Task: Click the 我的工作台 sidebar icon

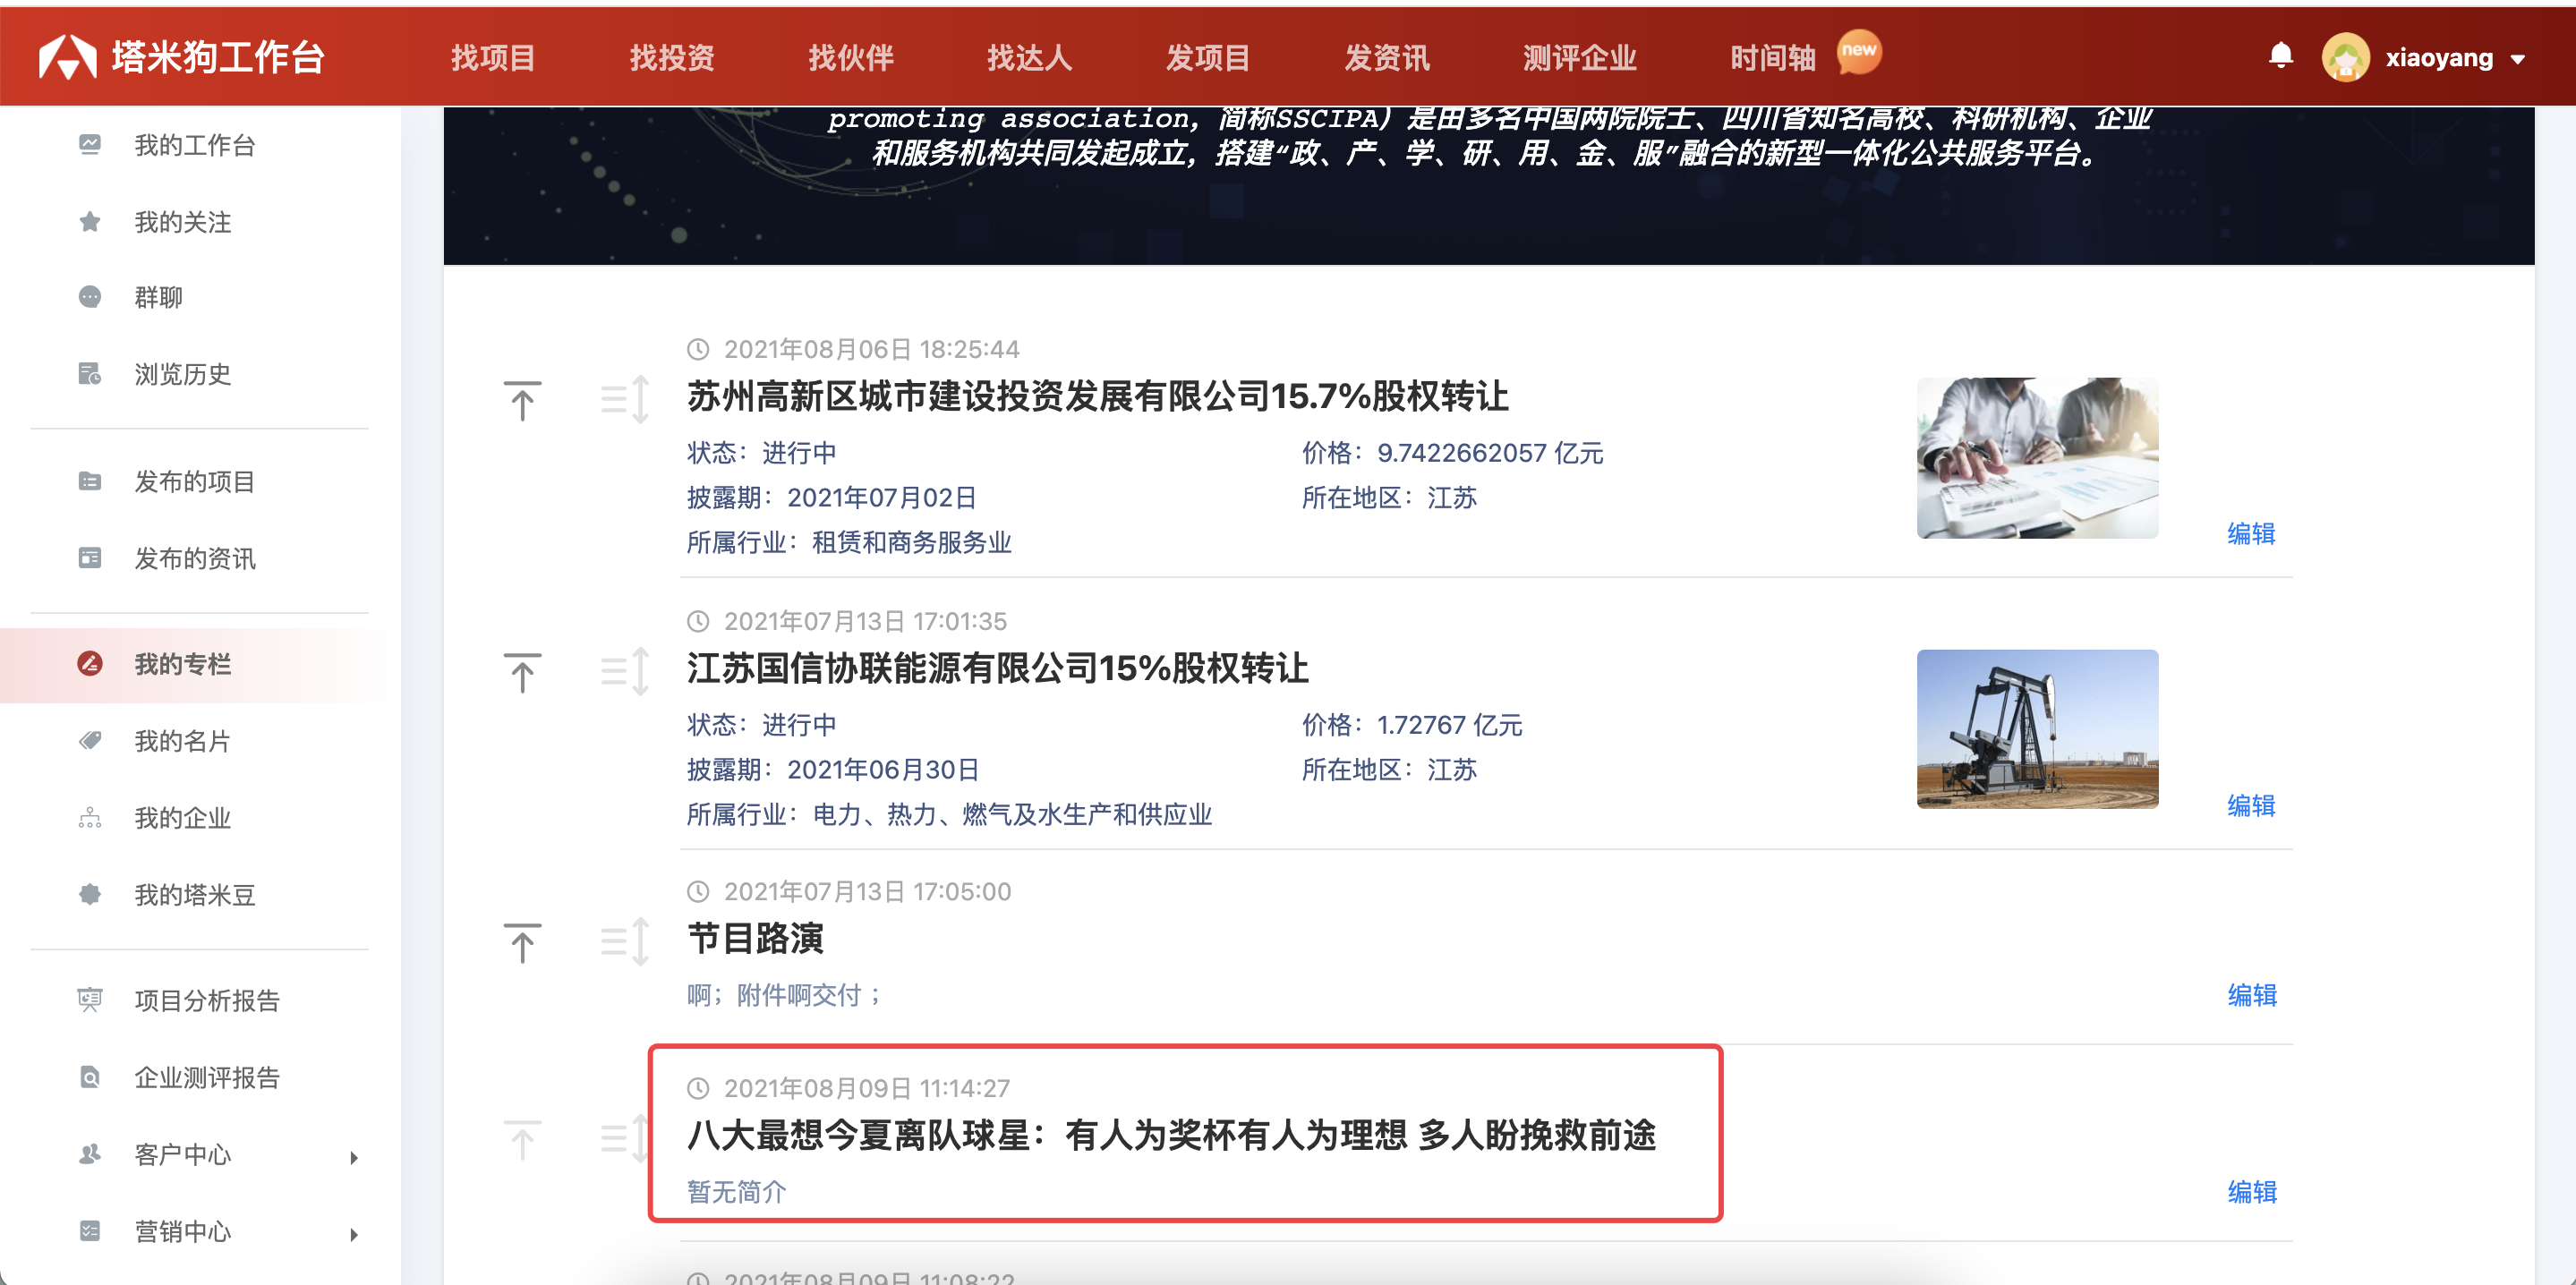Action: tap(90, 145)
